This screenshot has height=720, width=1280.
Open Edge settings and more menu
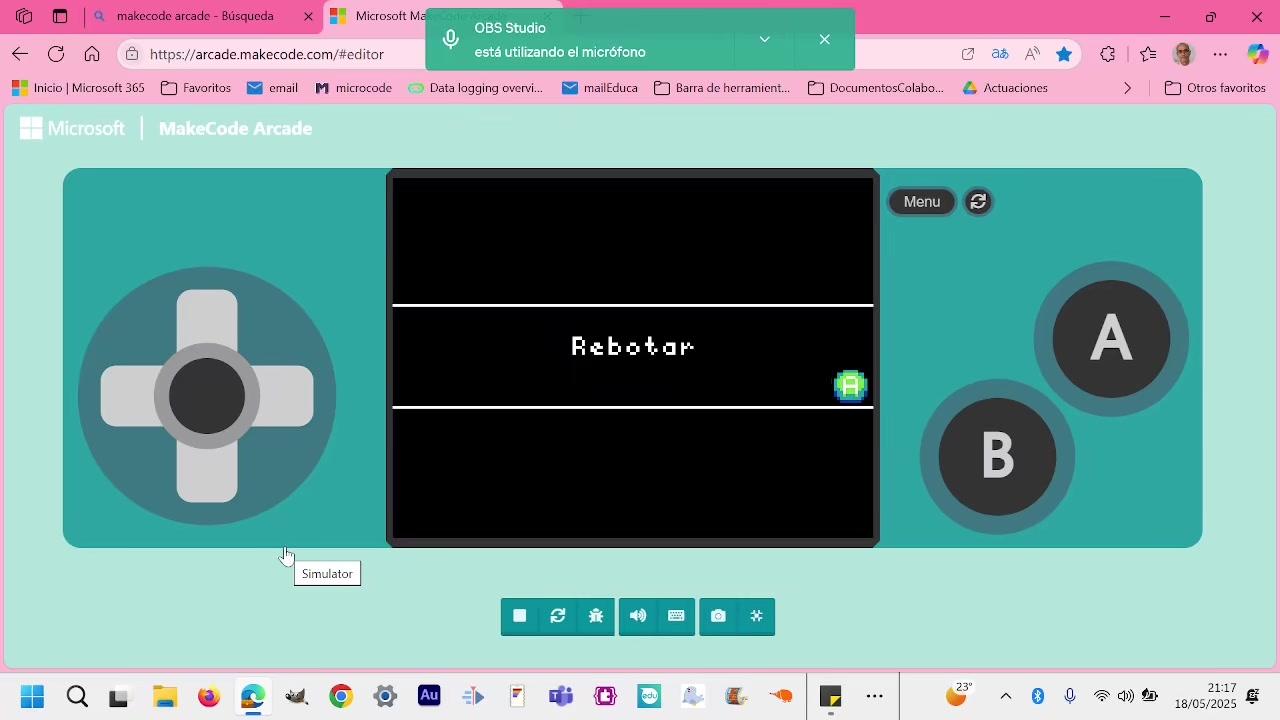[1220, 54]
